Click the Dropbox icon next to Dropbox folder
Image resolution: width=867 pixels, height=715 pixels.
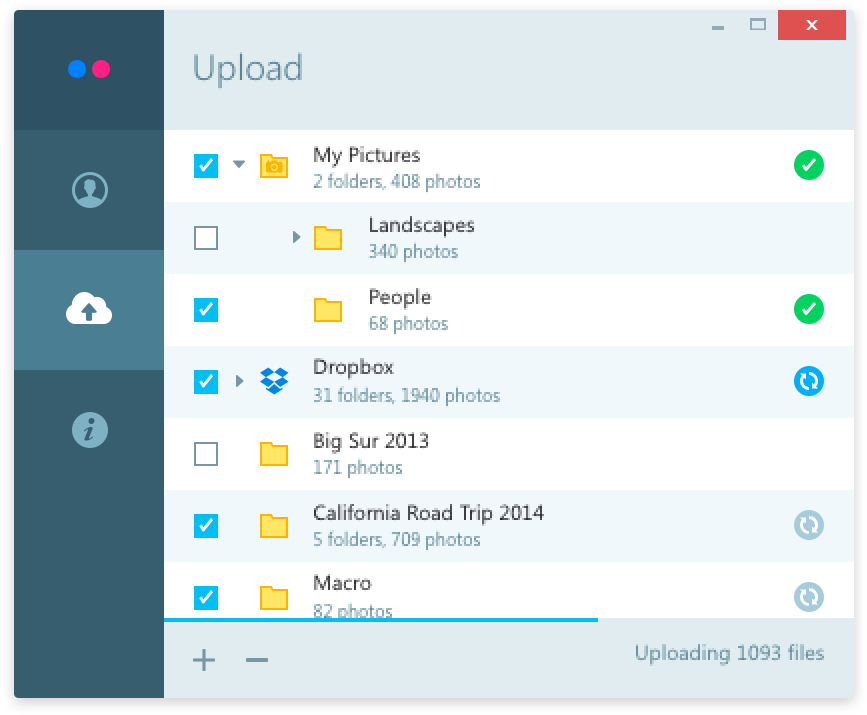point(273,381)
